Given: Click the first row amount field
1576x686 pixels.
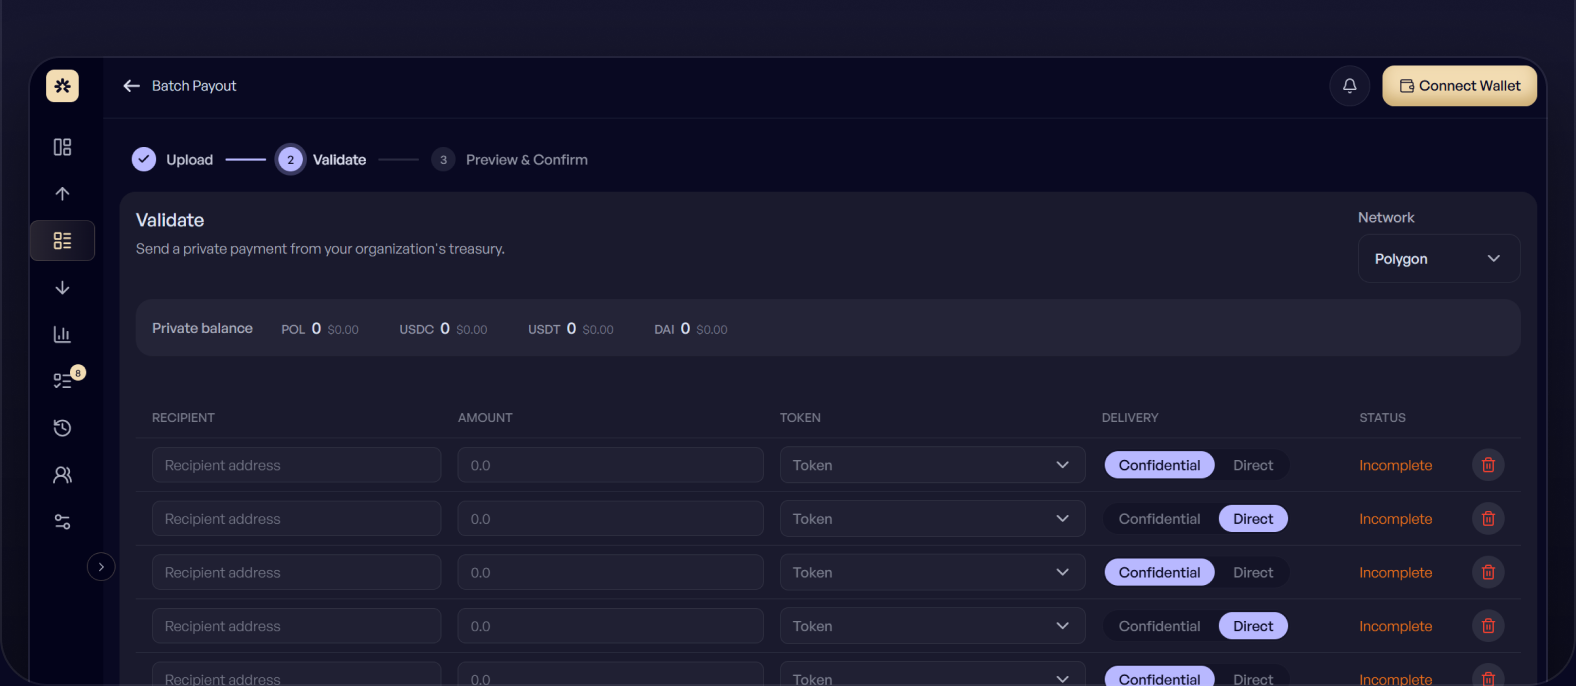Looking at the screenshot, I should pyautogui.click(x=610, y=465).
